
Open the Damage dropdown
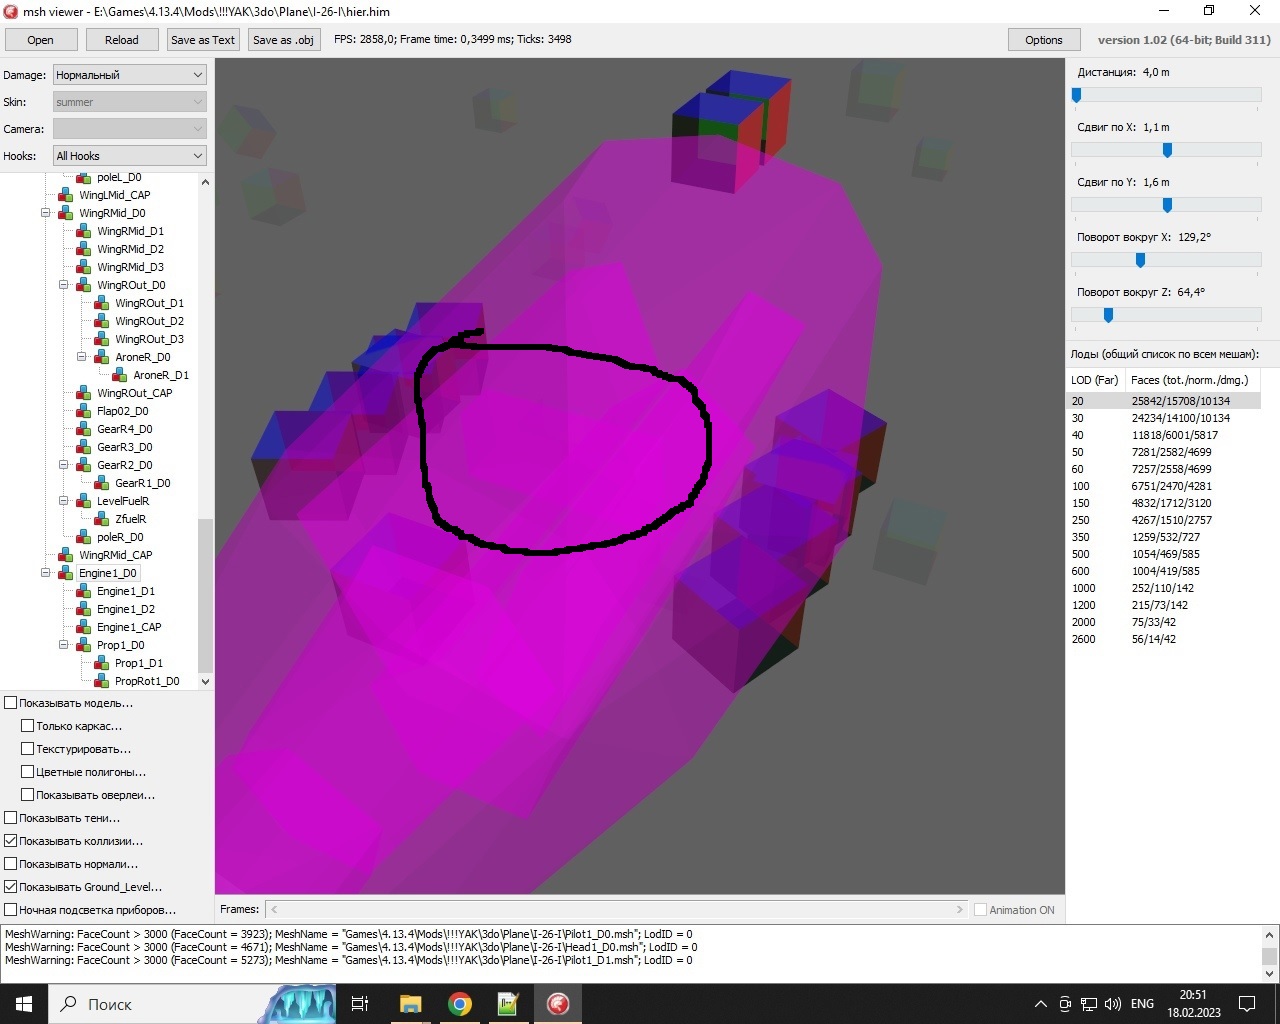129,75
